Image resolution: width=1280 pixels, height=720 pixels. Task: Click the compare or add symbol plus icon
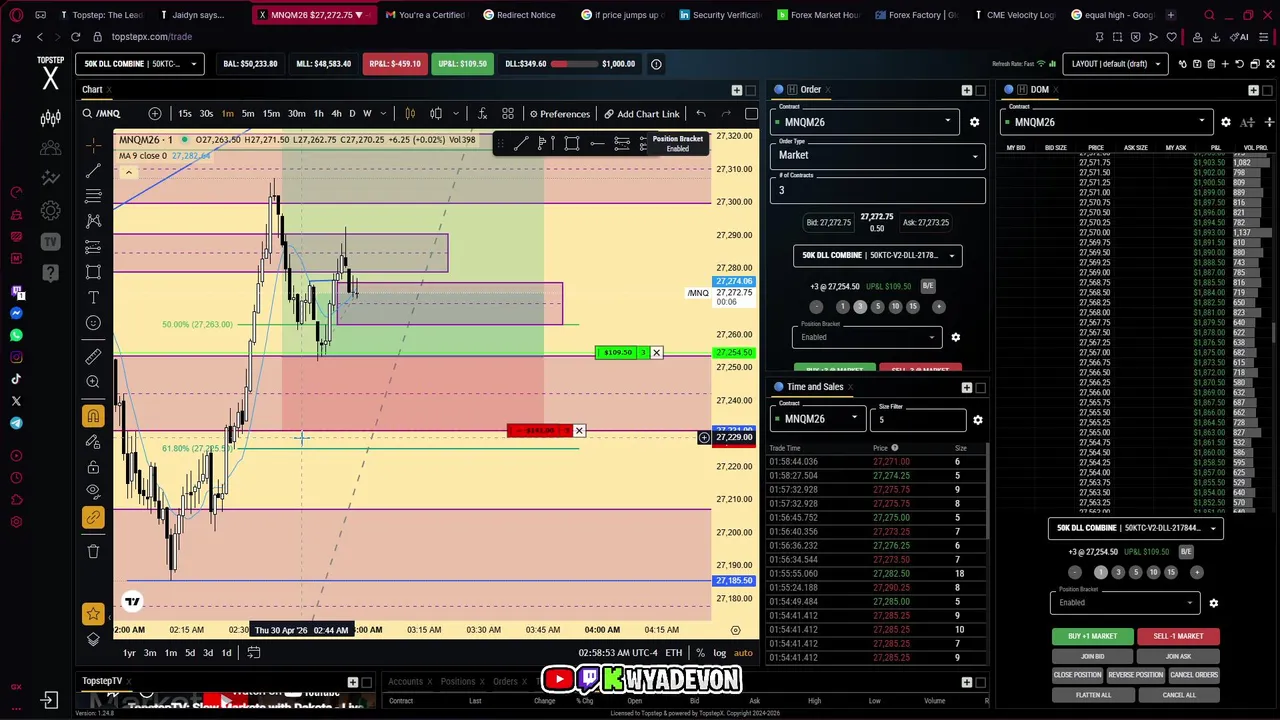tap(155, 114)
